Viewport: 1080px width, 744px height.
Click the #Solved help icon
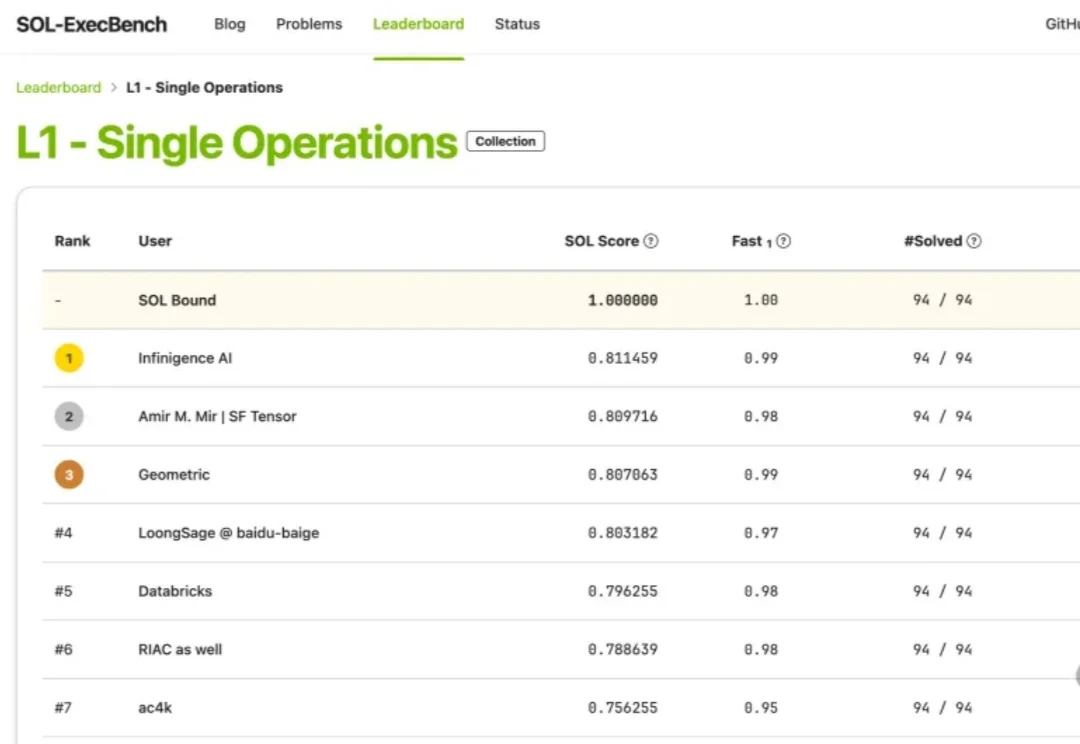pos(974,241)
